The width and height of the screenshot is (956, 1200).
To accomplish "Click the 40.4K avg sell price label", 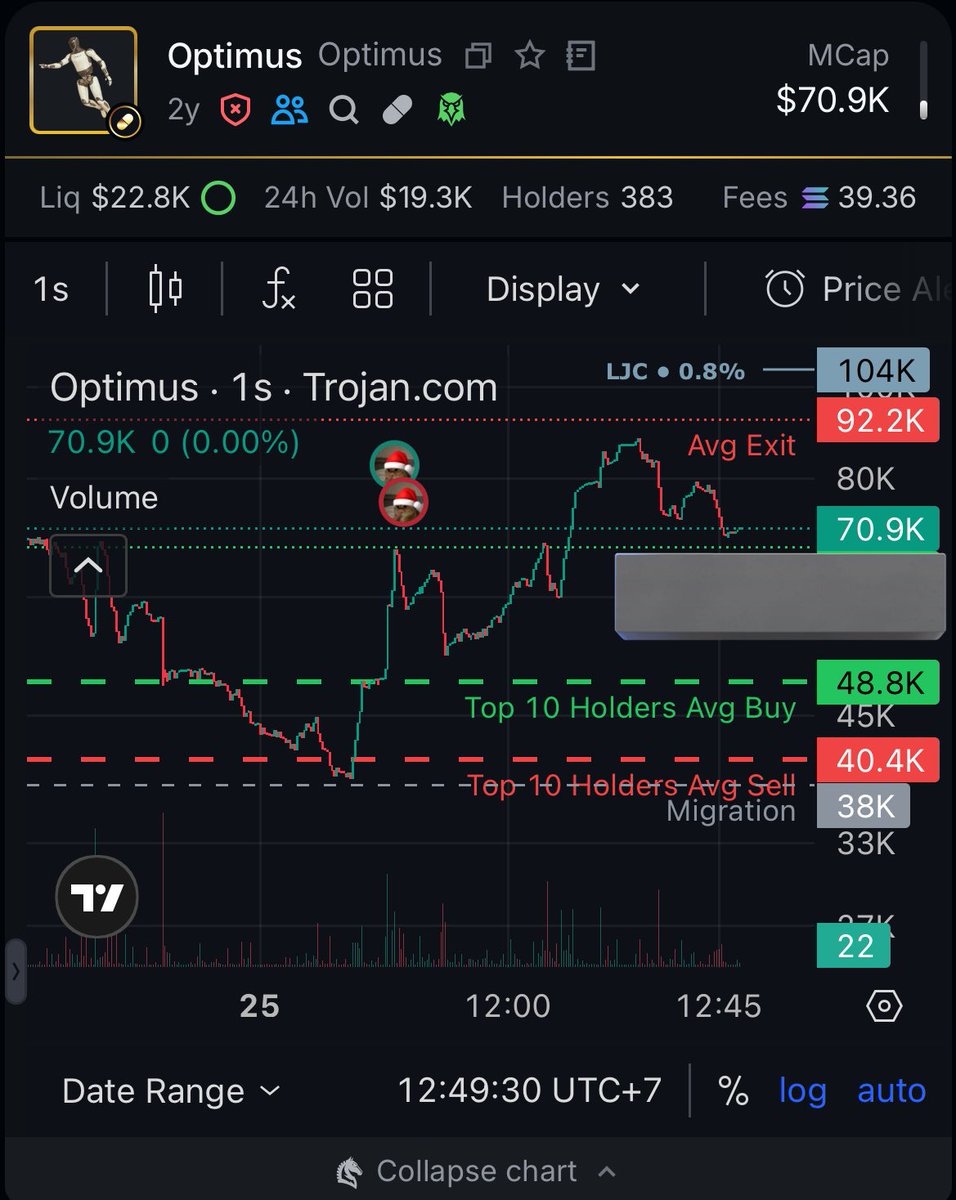I will click(x=878, y=761).
